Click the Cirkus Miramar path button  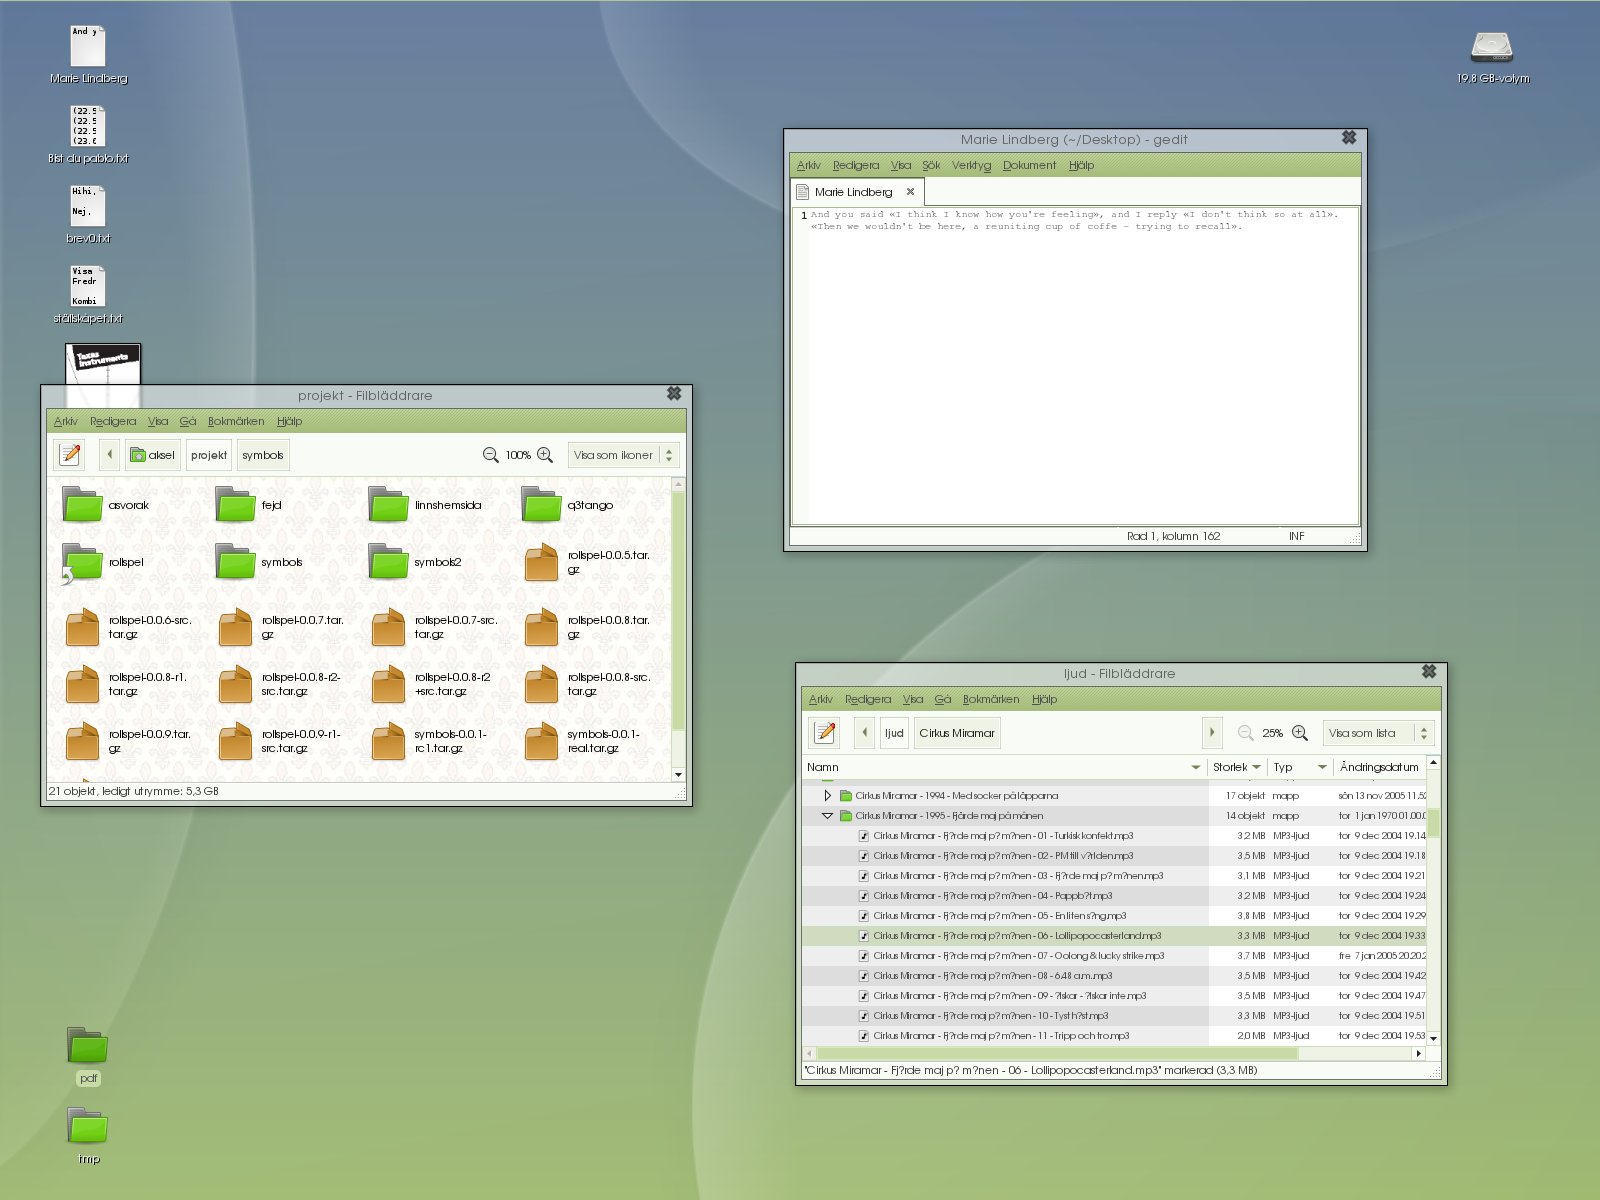coord(957,733)
